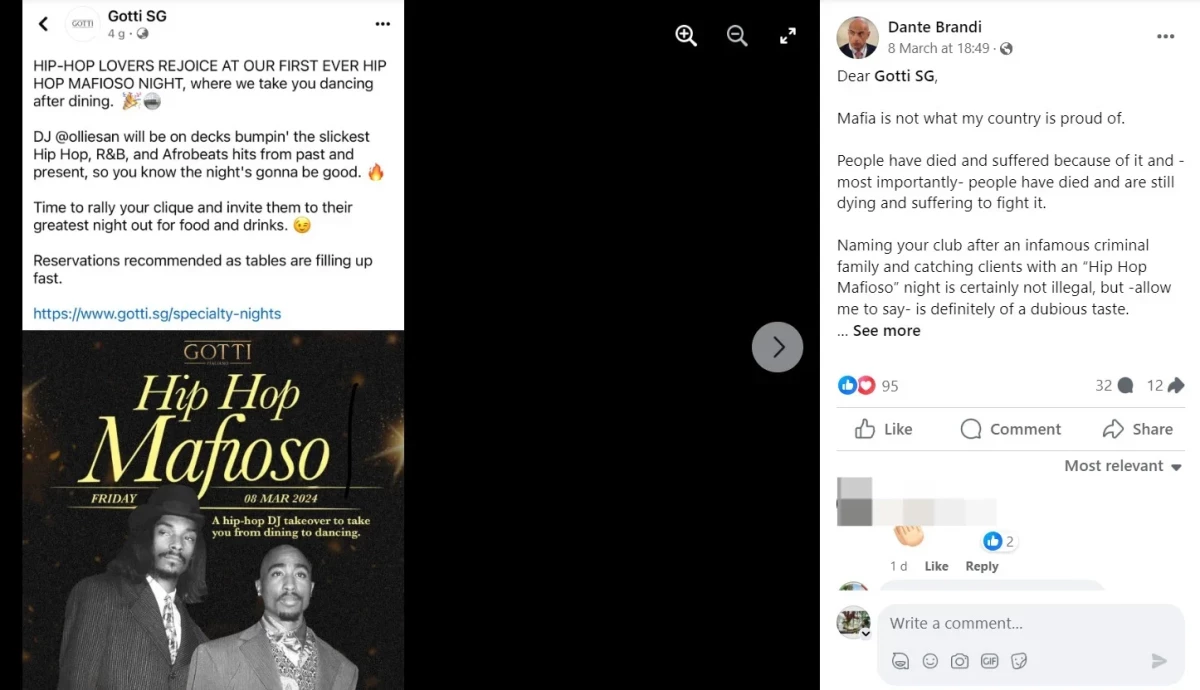The width and height of the screenshot is (1200, 690).
Task: Go to the next photo arrow
Action: coord(777,347)
